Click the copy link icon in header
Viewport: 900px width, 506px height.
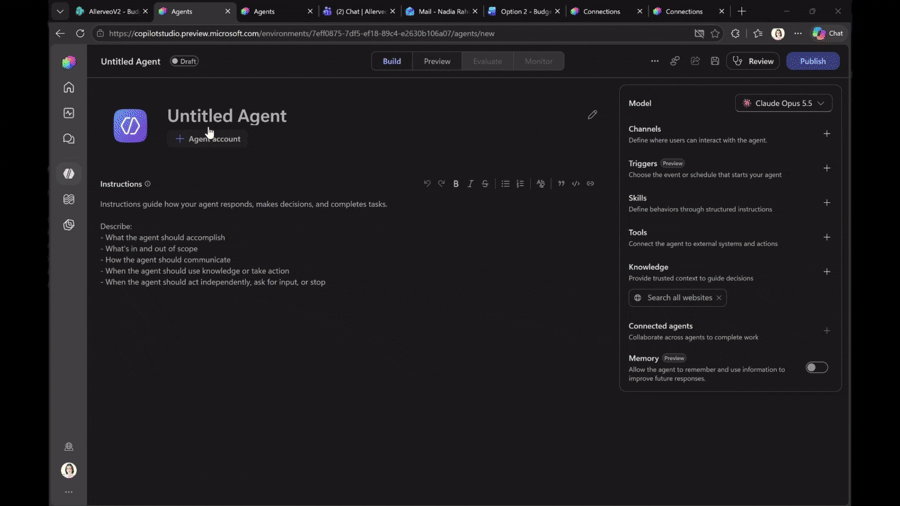coord(674,61)
